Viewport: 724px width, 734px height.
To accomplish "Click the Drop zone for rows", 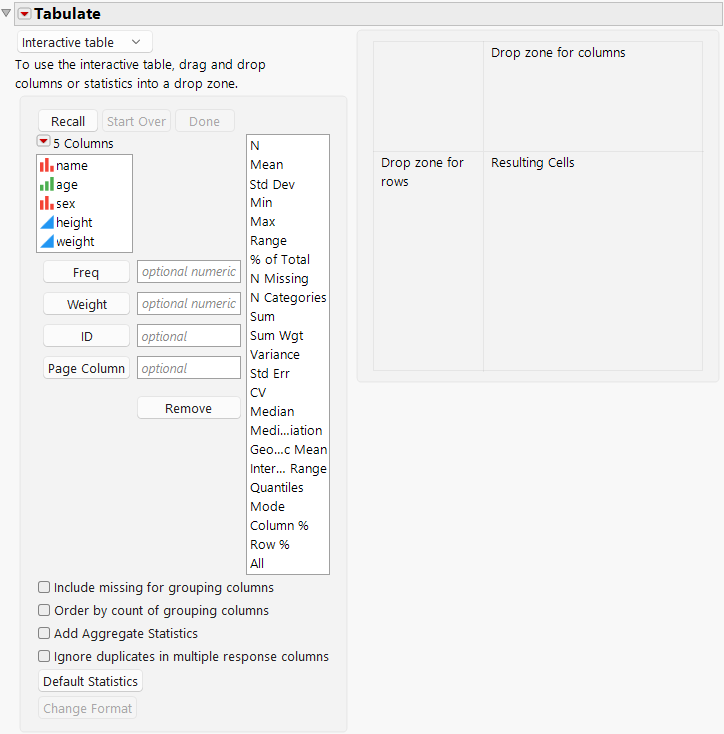I will [x=428, y=261].
